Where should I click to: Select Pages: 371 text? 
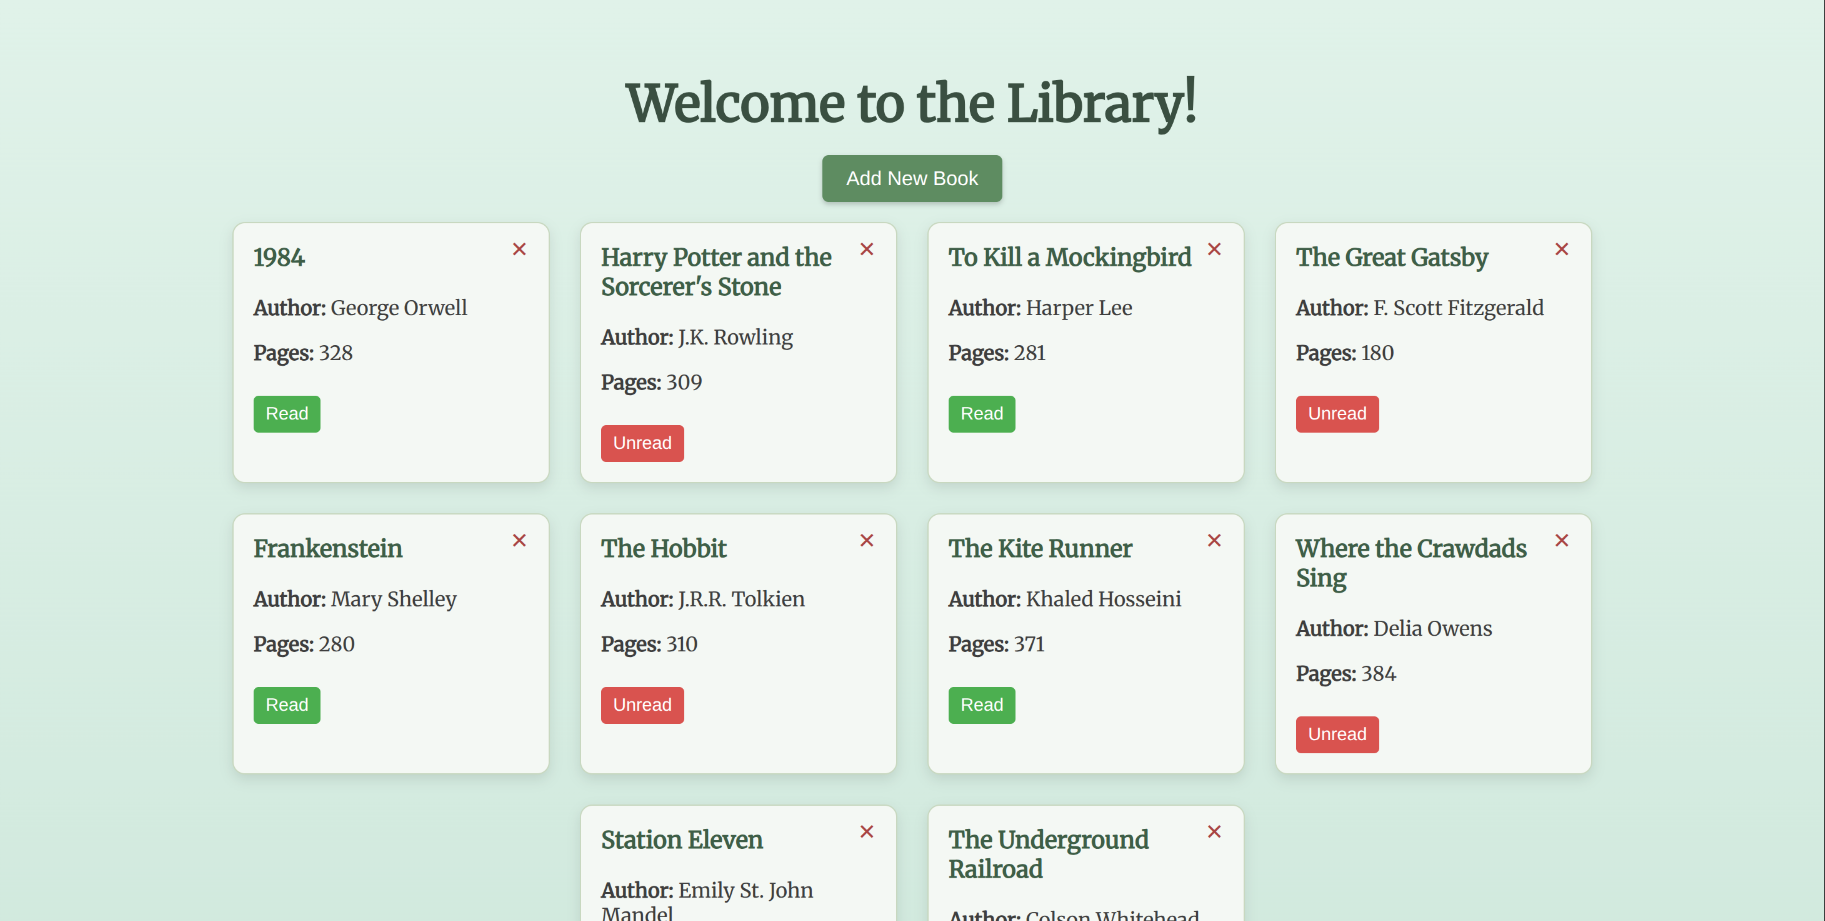[996, 645]
